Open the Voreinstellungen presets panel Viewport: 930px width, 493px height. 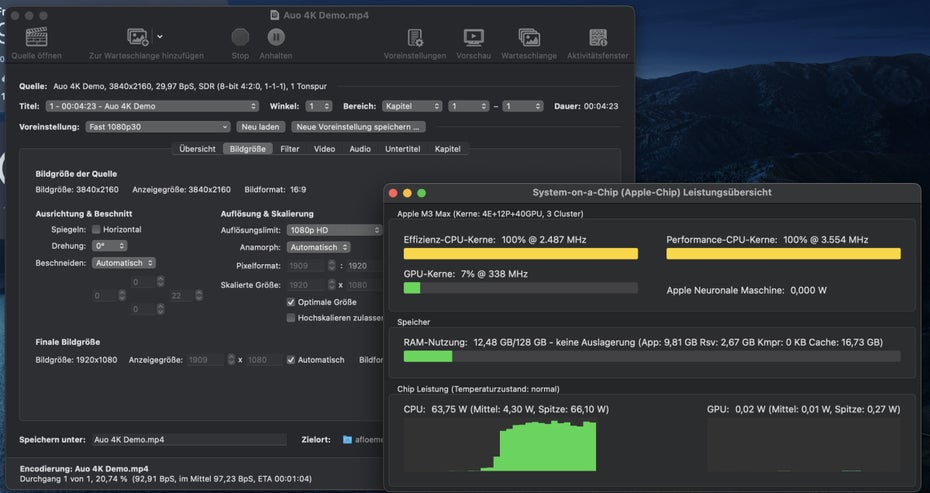tap(415, 37)
